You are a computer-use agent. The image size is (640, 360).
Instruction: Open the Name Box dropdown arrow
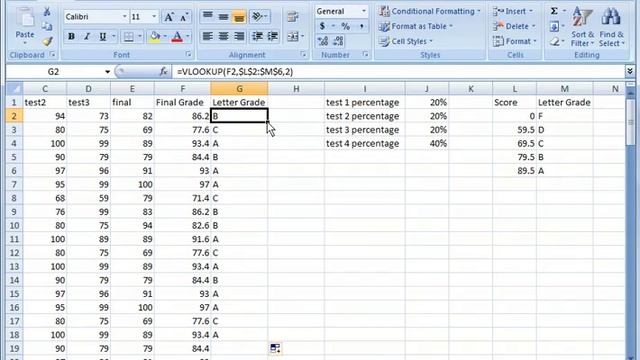[x=107, y=72]
